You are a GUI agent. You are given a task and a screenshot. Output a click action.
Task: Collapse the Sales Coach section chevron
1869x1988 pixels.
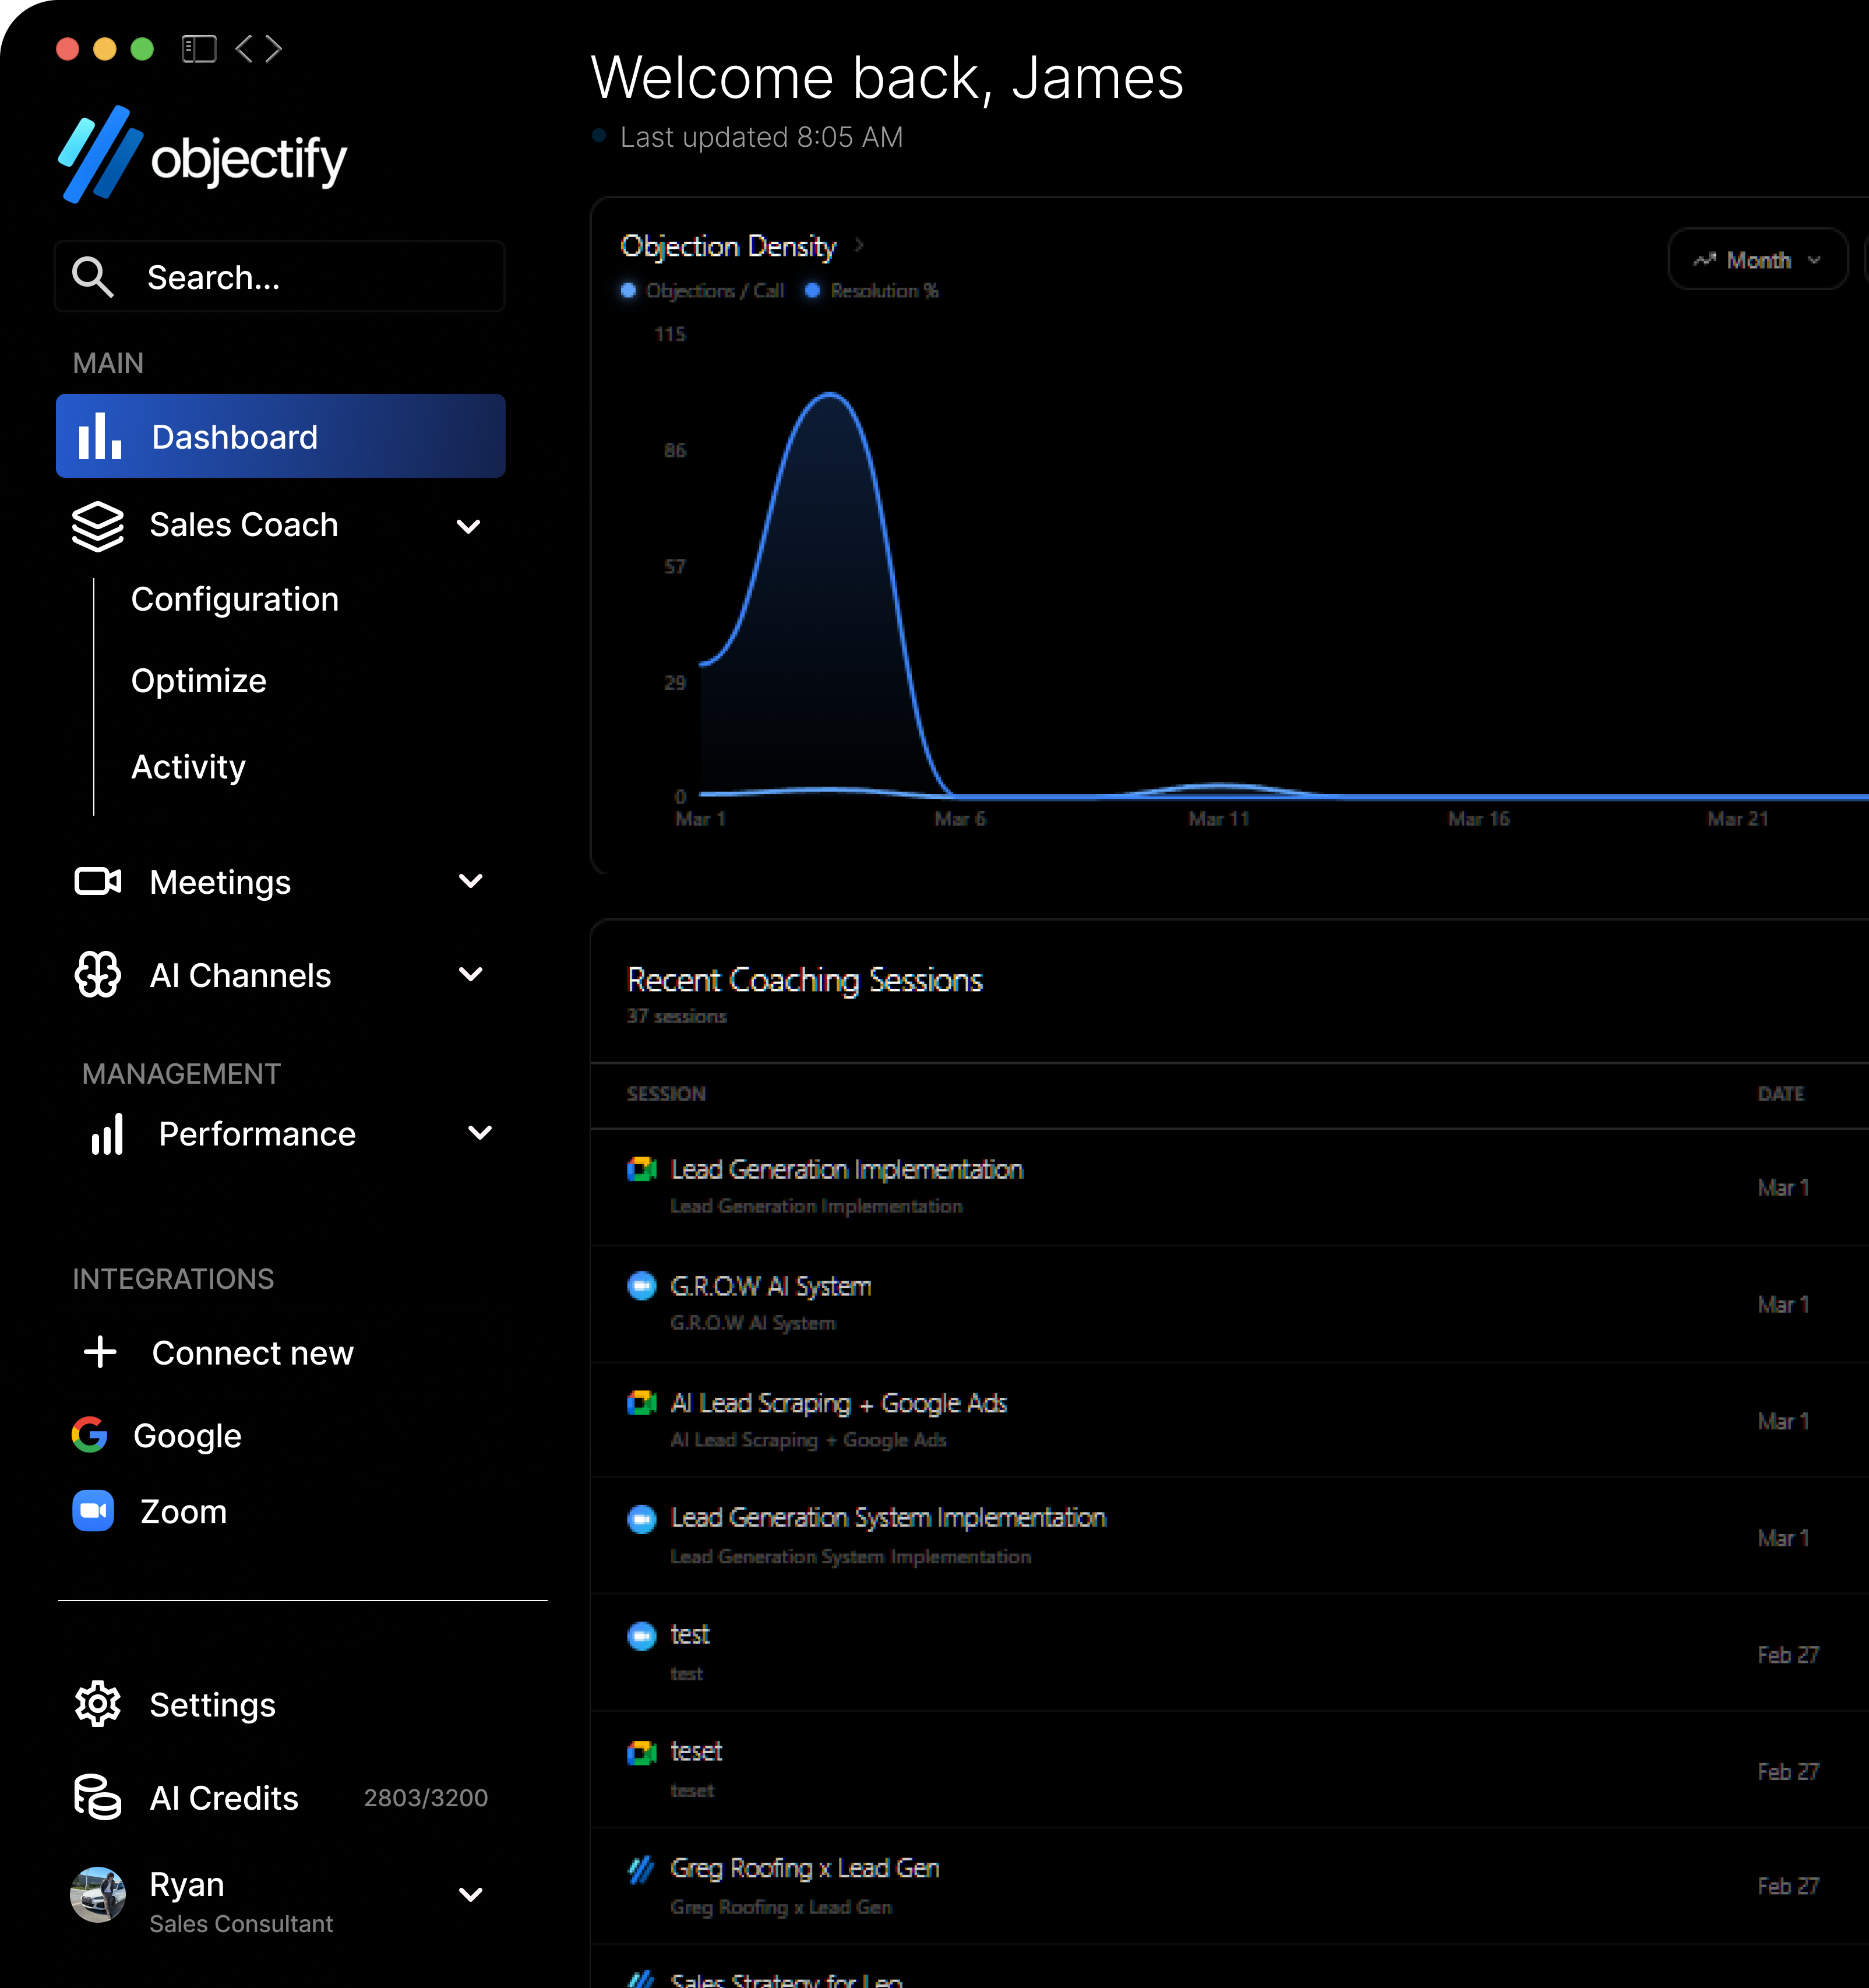click(468, 526)
